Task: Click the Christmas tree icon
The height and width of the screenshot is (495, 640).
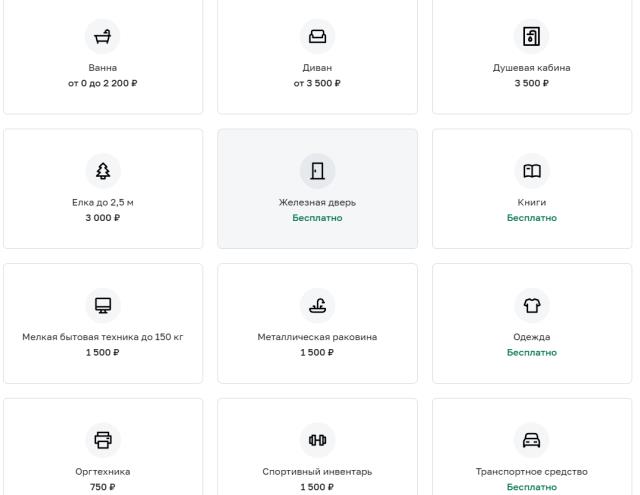Action: 102,170
